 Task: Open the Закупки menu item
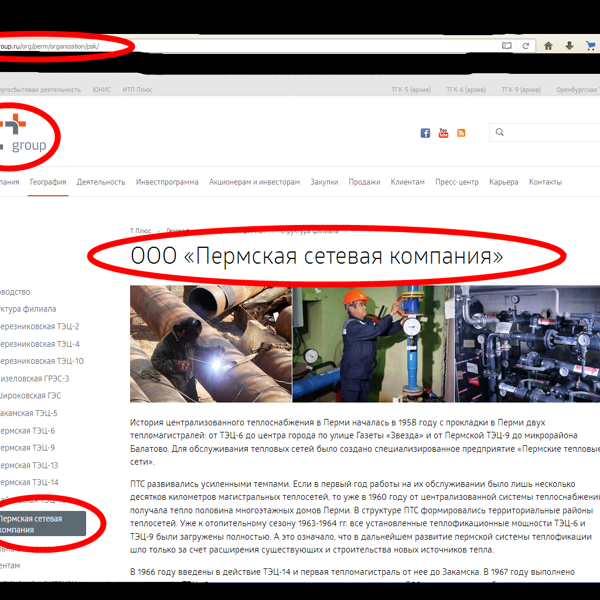coord(324,182)
